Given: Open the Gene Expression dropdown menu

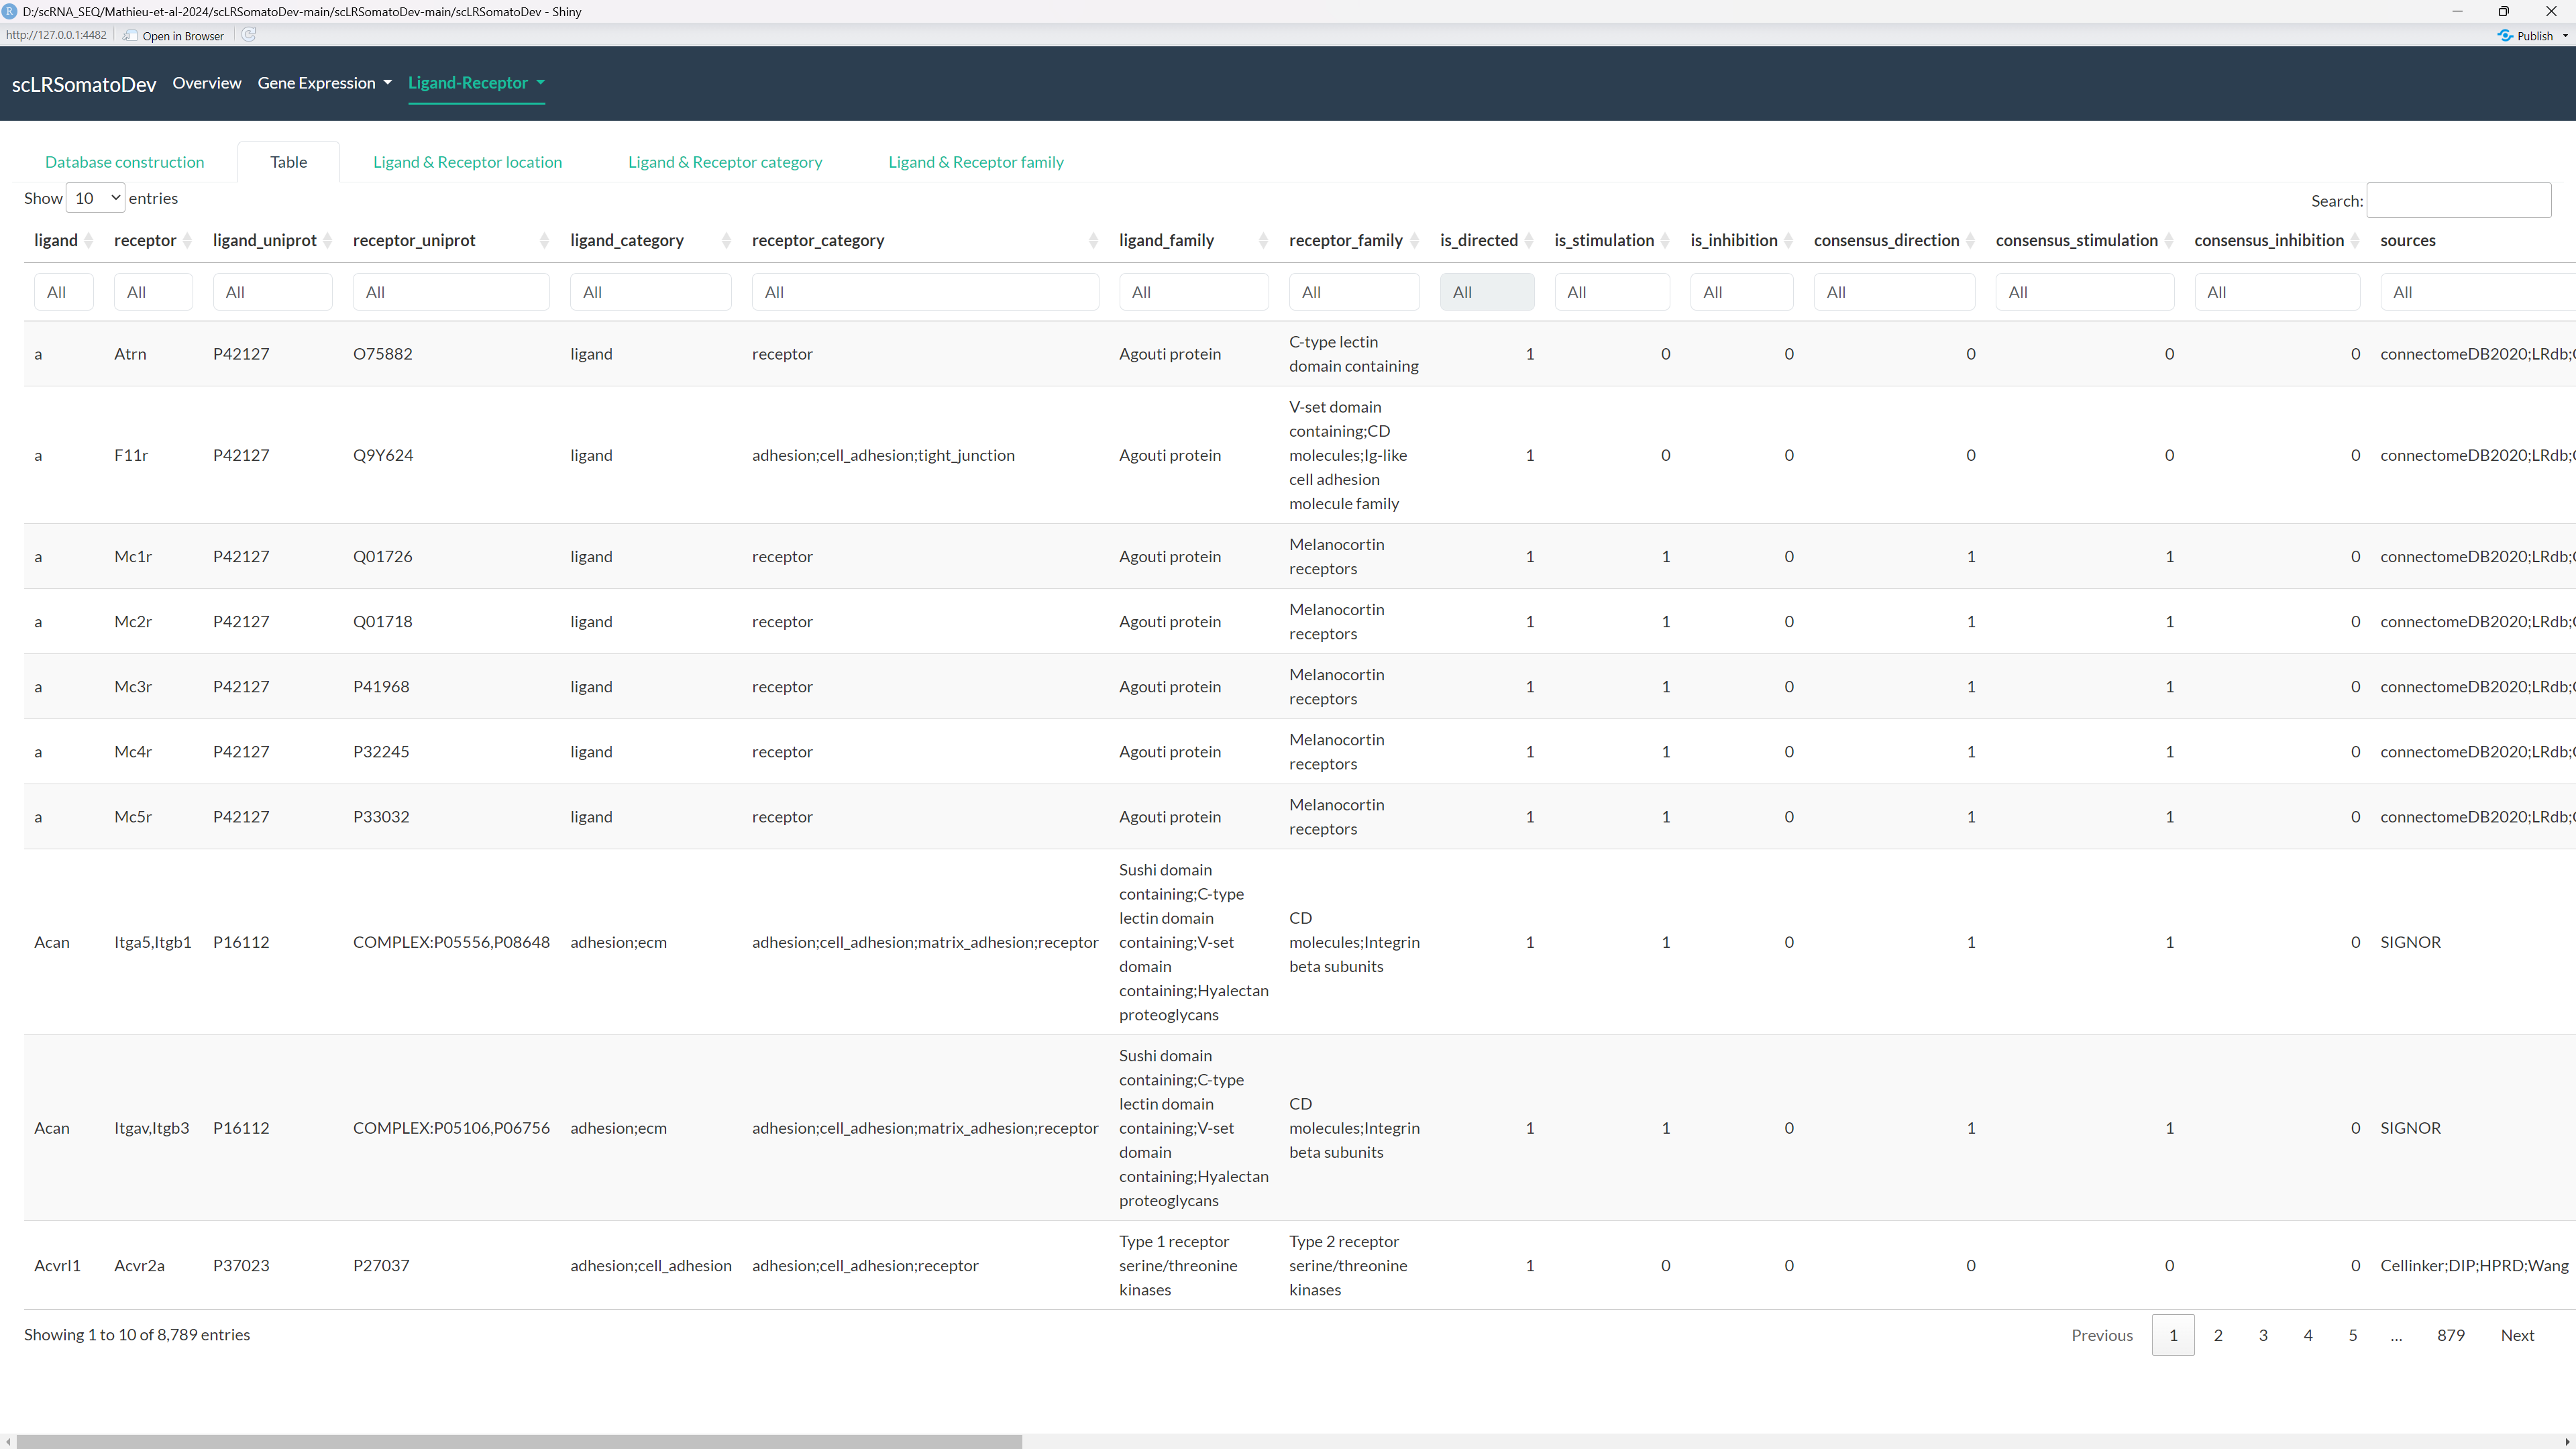Looking at the screenshot, I should point(323,83).
